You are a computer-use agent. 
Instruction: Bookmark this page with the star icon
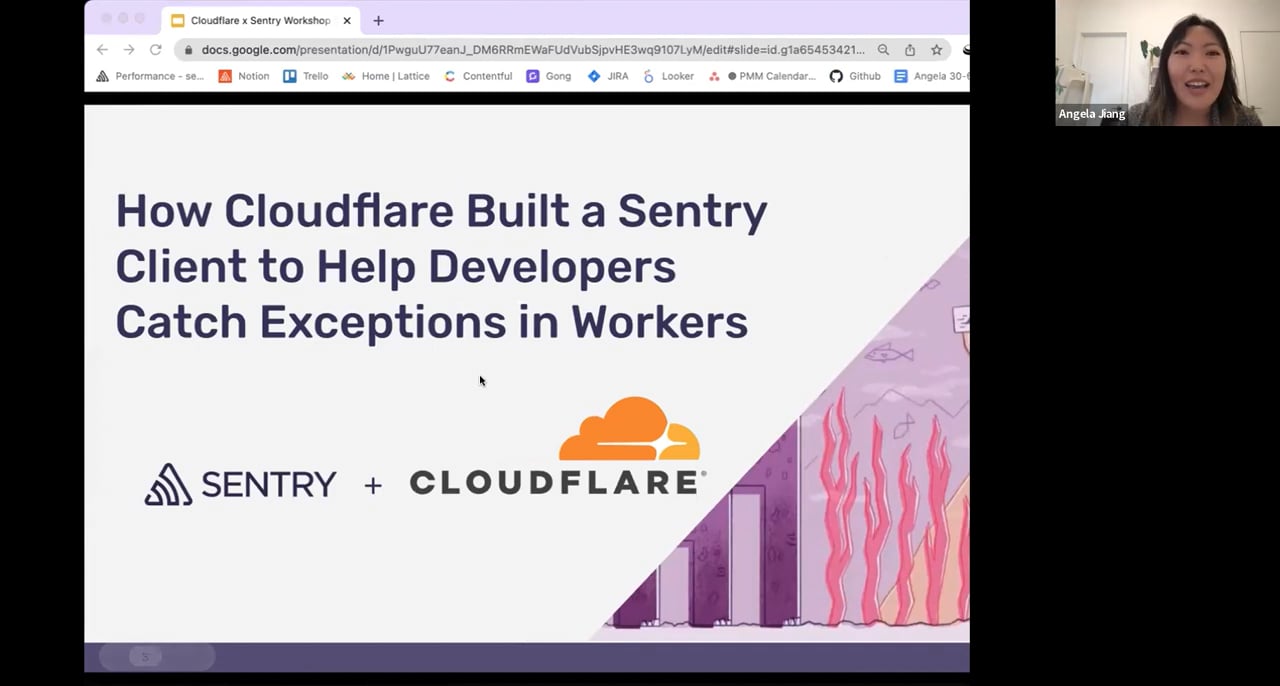937,49
